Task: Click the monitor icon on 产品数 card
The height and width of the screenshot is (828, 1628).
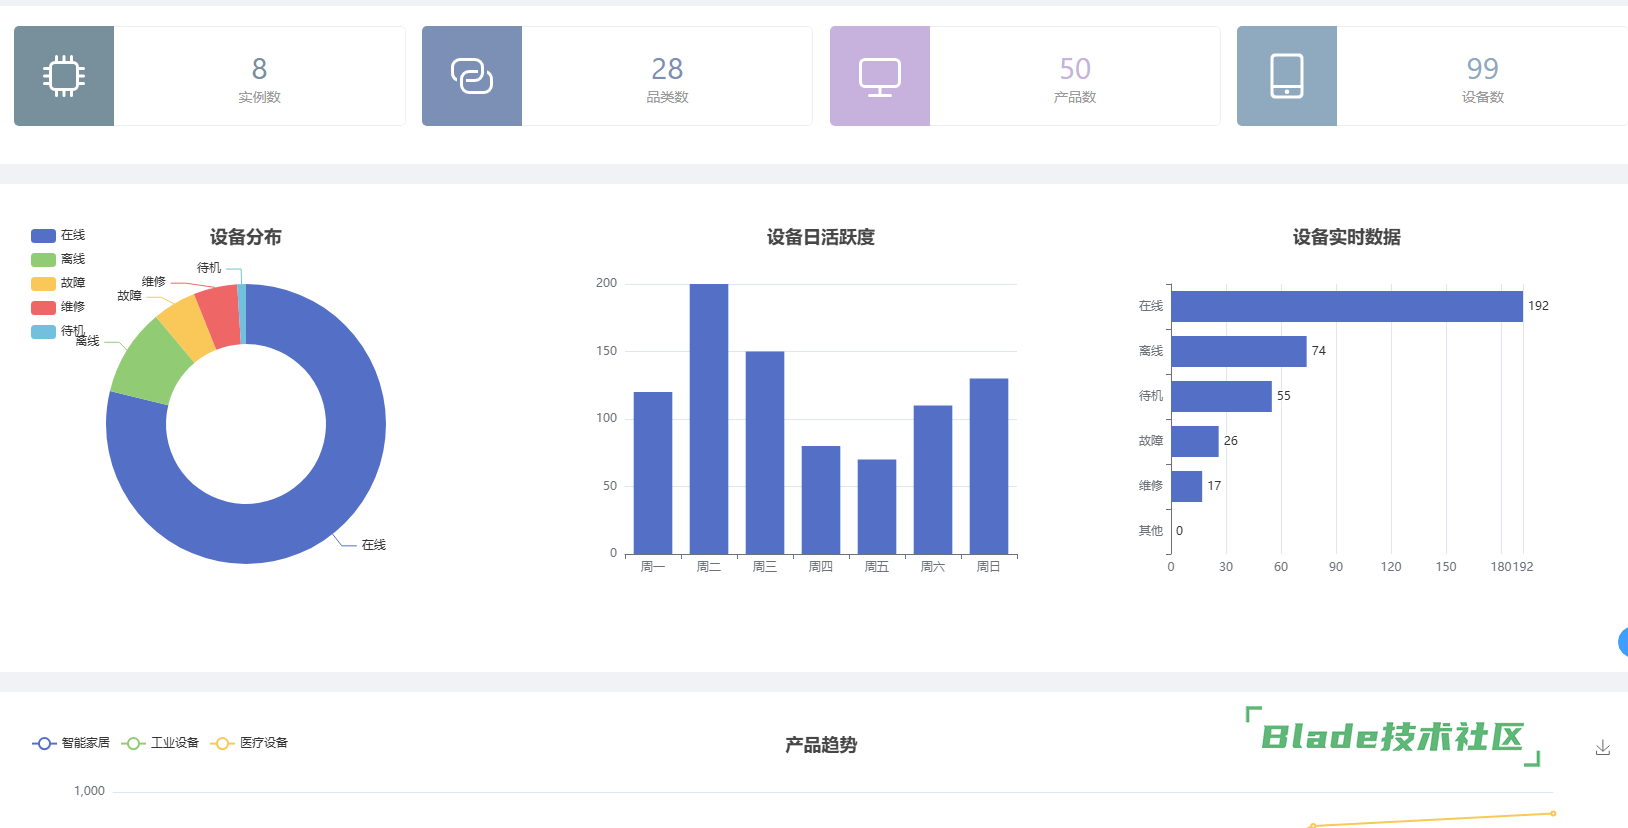Action: pos(880,77)
